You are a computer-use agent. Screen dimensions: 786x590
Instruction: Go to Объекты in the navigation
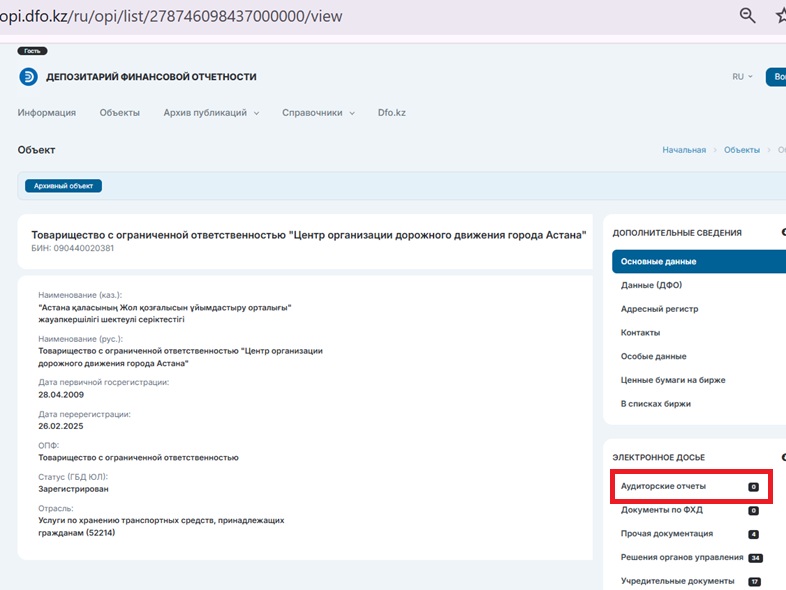point(120,113)
